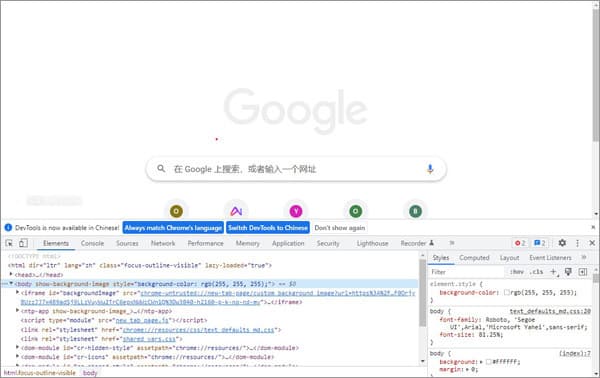Click the blue info icon in infobar

[x=8, y=228]
